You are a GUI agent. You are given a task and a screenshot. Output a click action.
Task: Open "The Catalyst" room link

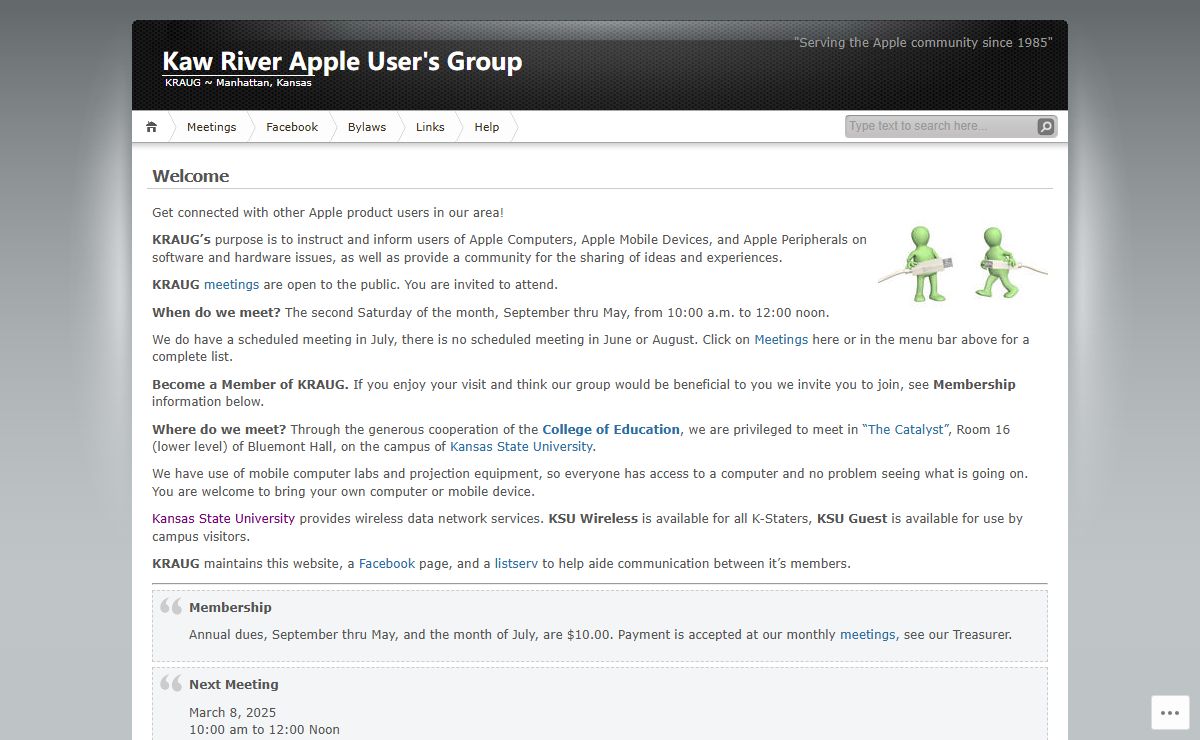coord(905,430)
